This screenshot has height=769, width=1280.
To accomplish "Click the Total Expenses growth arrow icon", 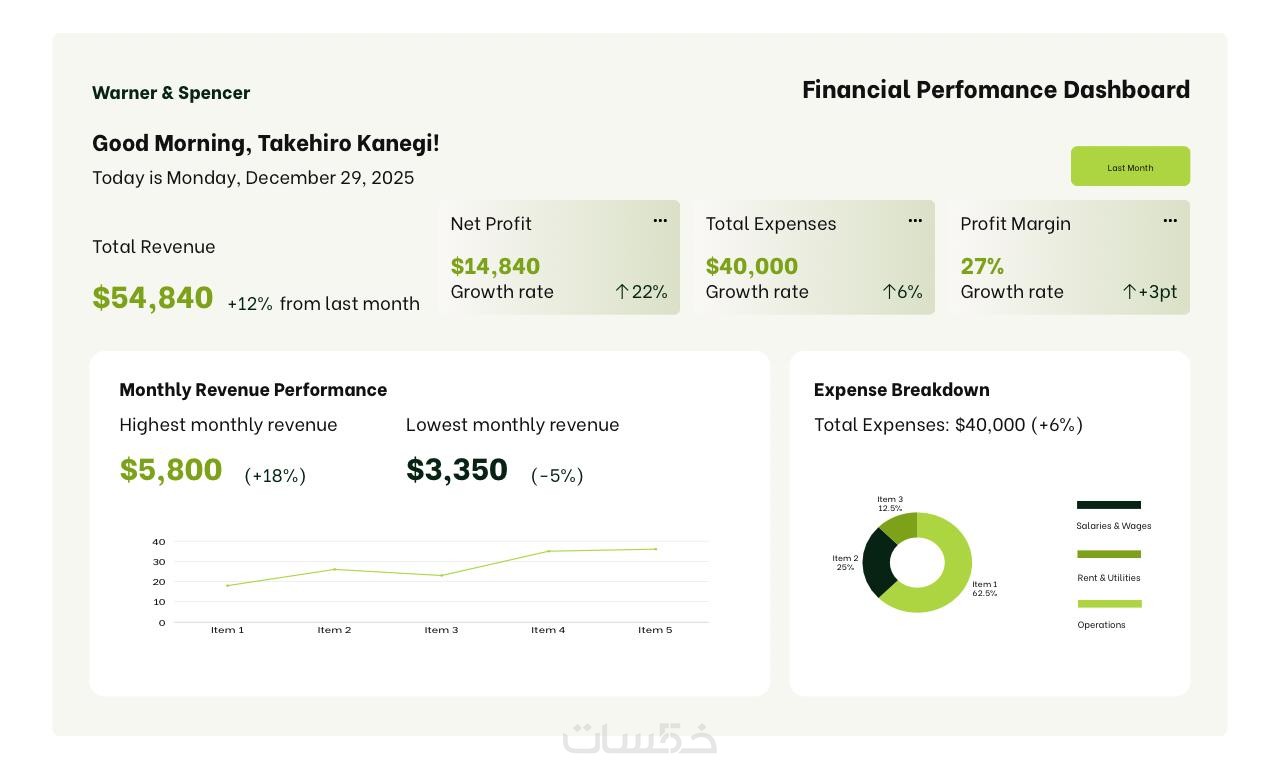I will (889, 291).
